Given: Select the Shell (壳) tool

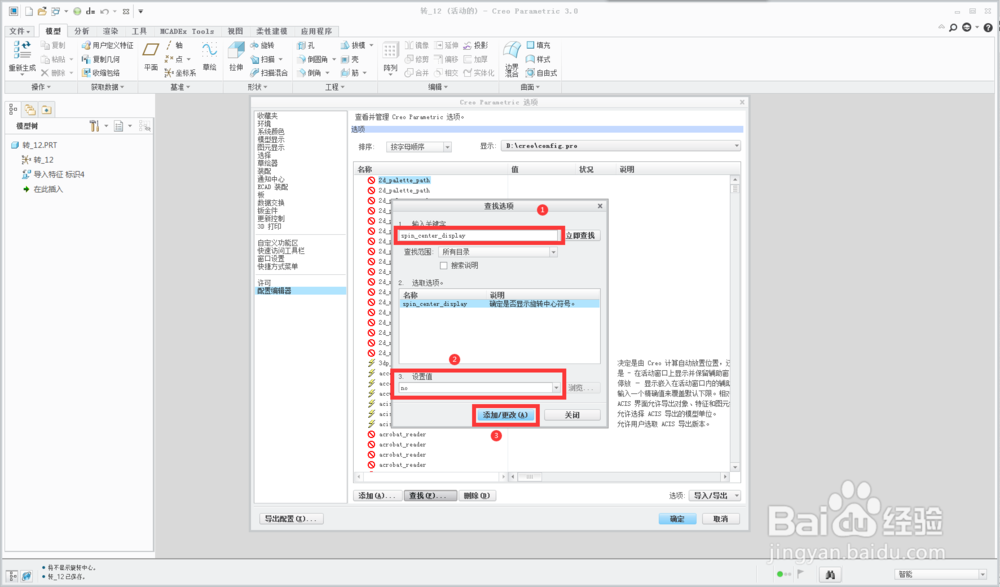Looking at the screenshot, I should click(349, 59).
